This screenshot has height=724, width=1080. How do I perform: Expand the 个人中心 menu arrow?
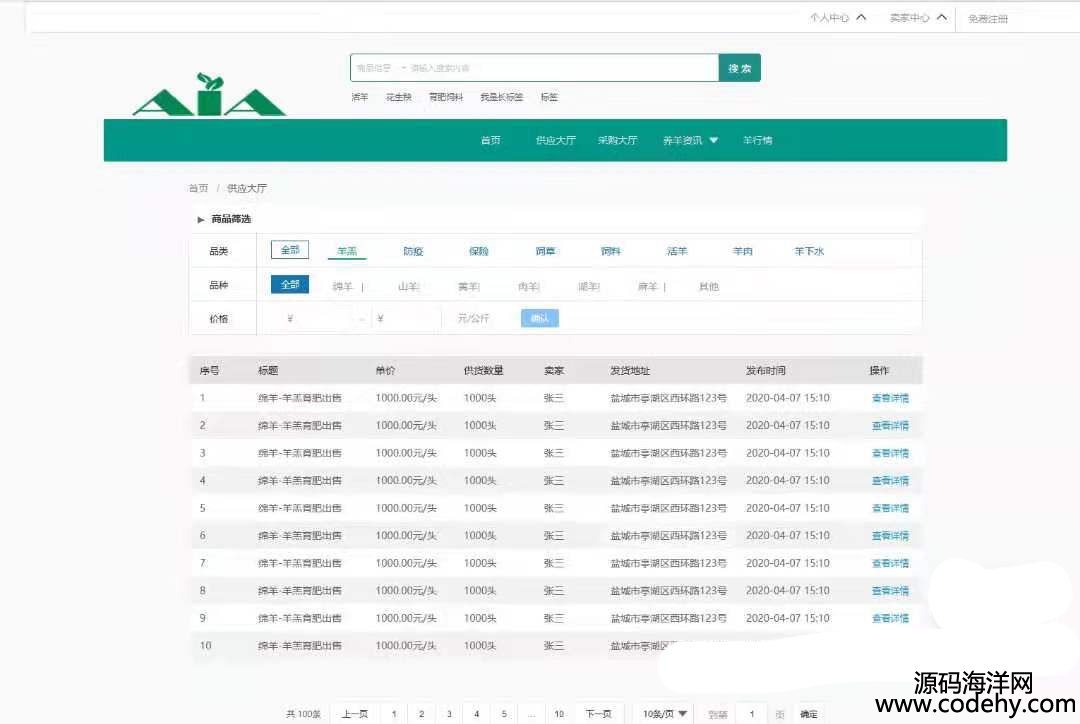(x=861, y=18)
